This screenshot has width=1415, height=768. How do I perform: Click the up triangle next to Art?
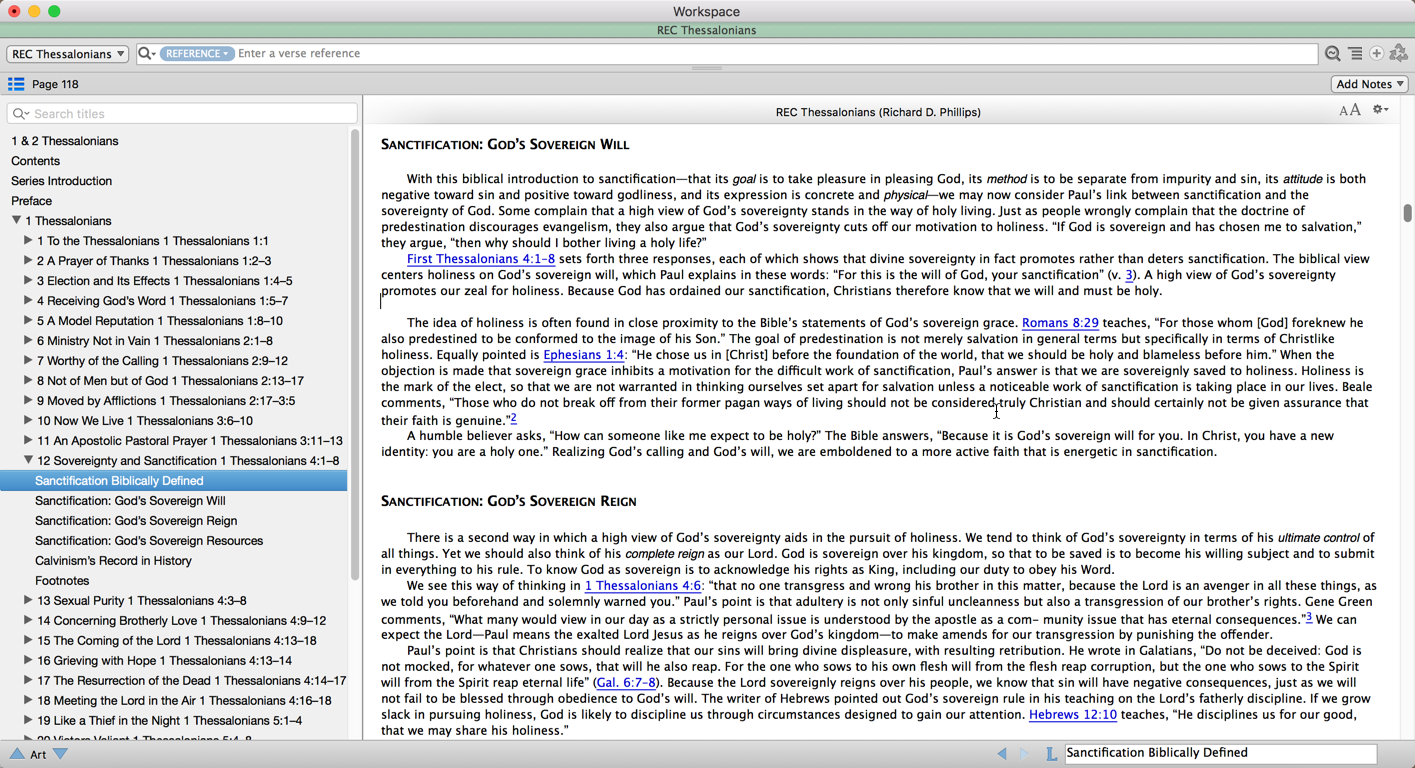tap(17, 754)
